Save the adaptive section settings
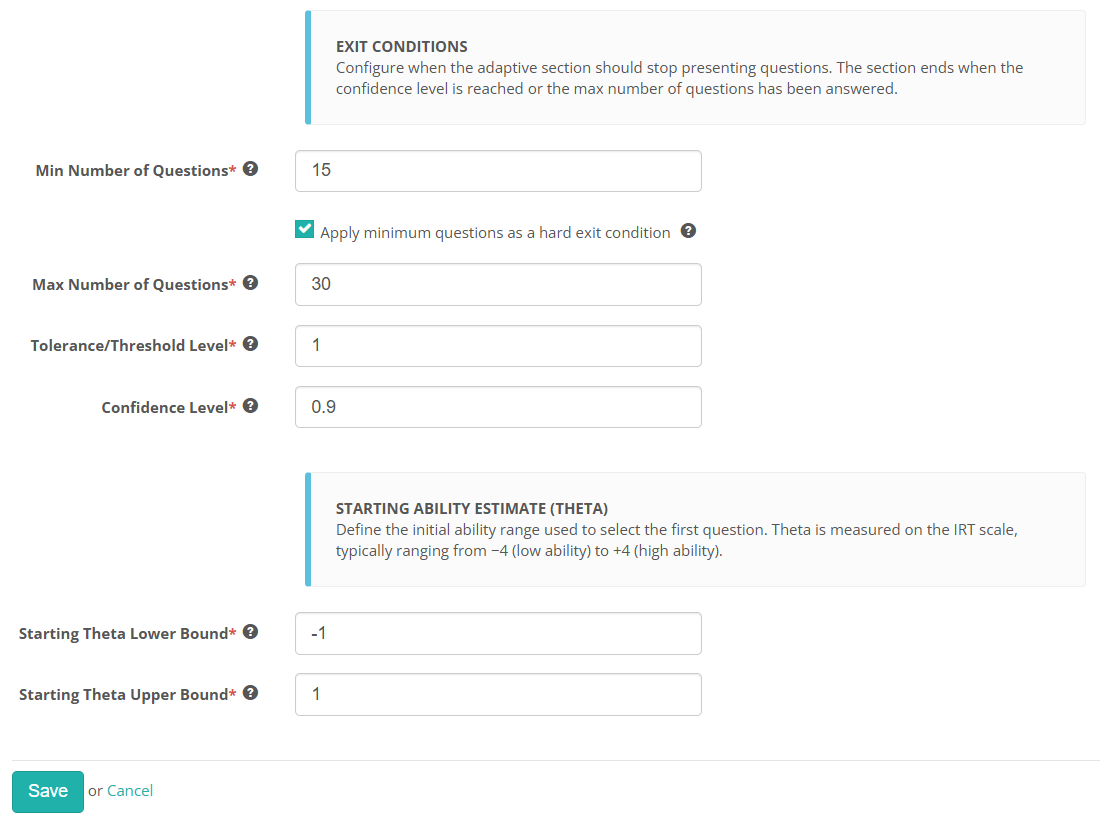 48,792
